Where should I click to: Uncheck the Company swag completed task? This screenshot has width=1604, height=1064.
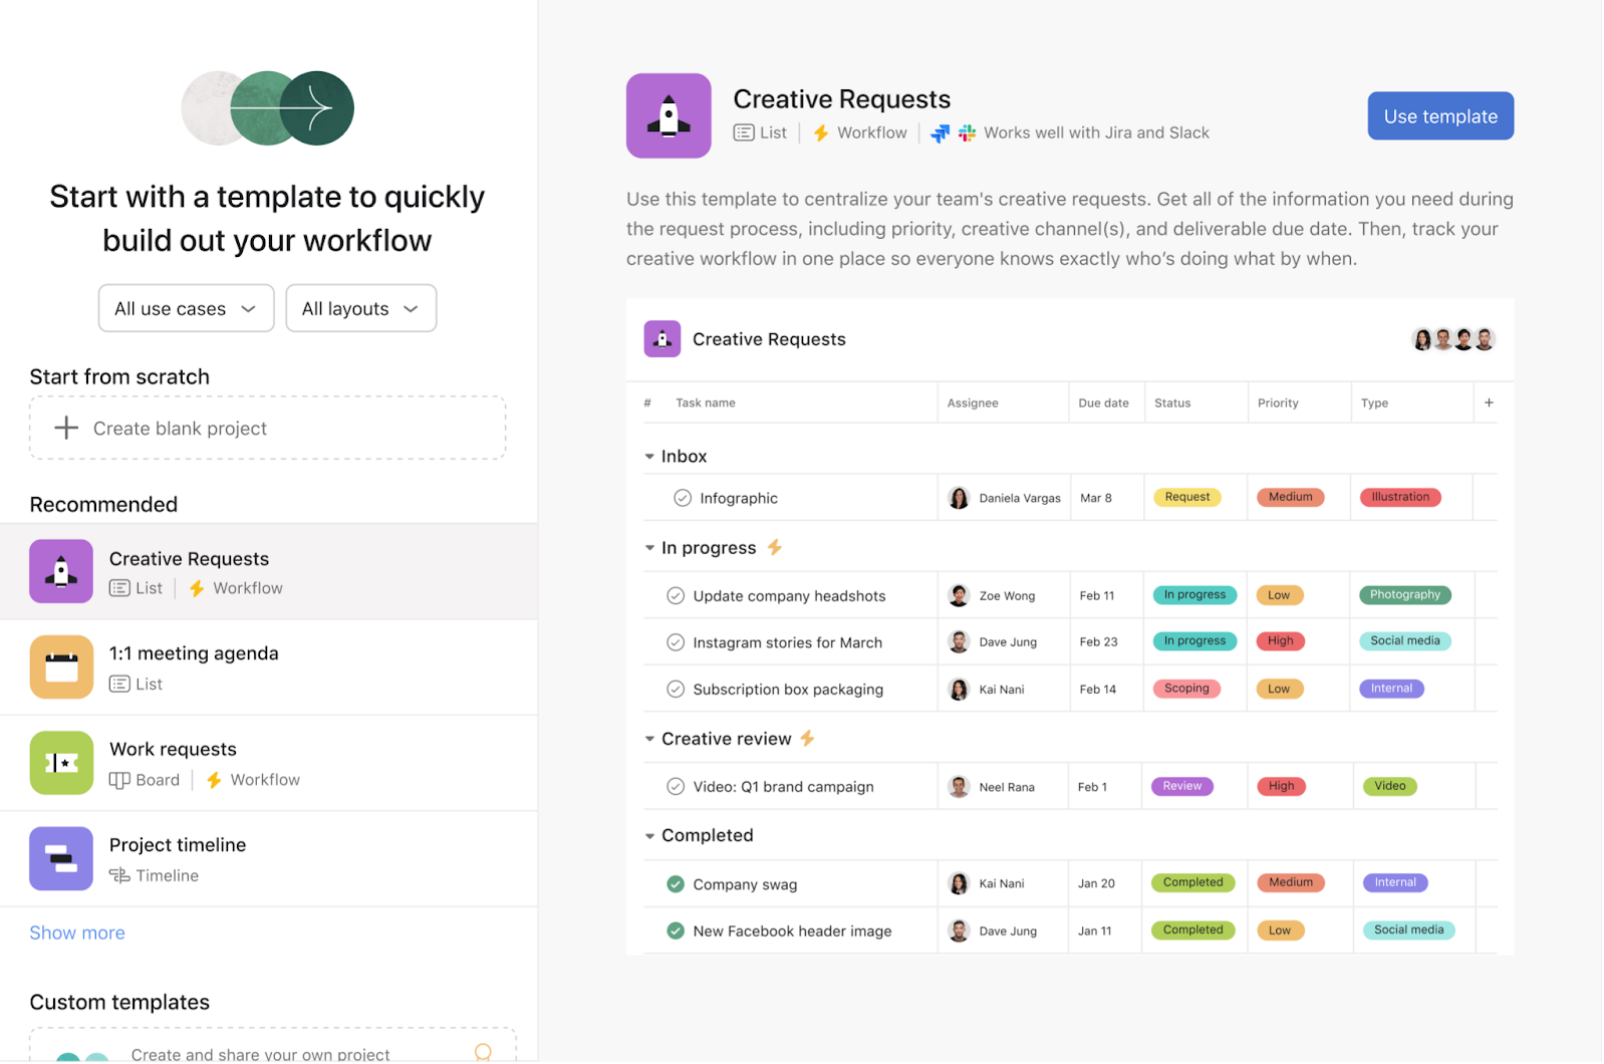coord(676,885)
